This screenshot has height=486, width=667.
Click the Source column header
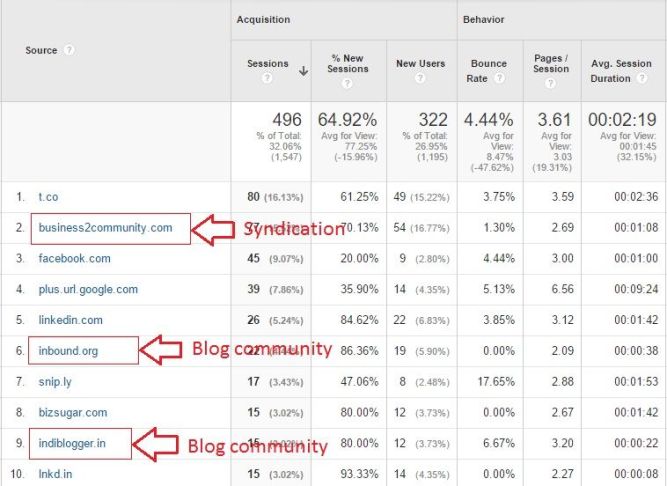pos(41,50)
